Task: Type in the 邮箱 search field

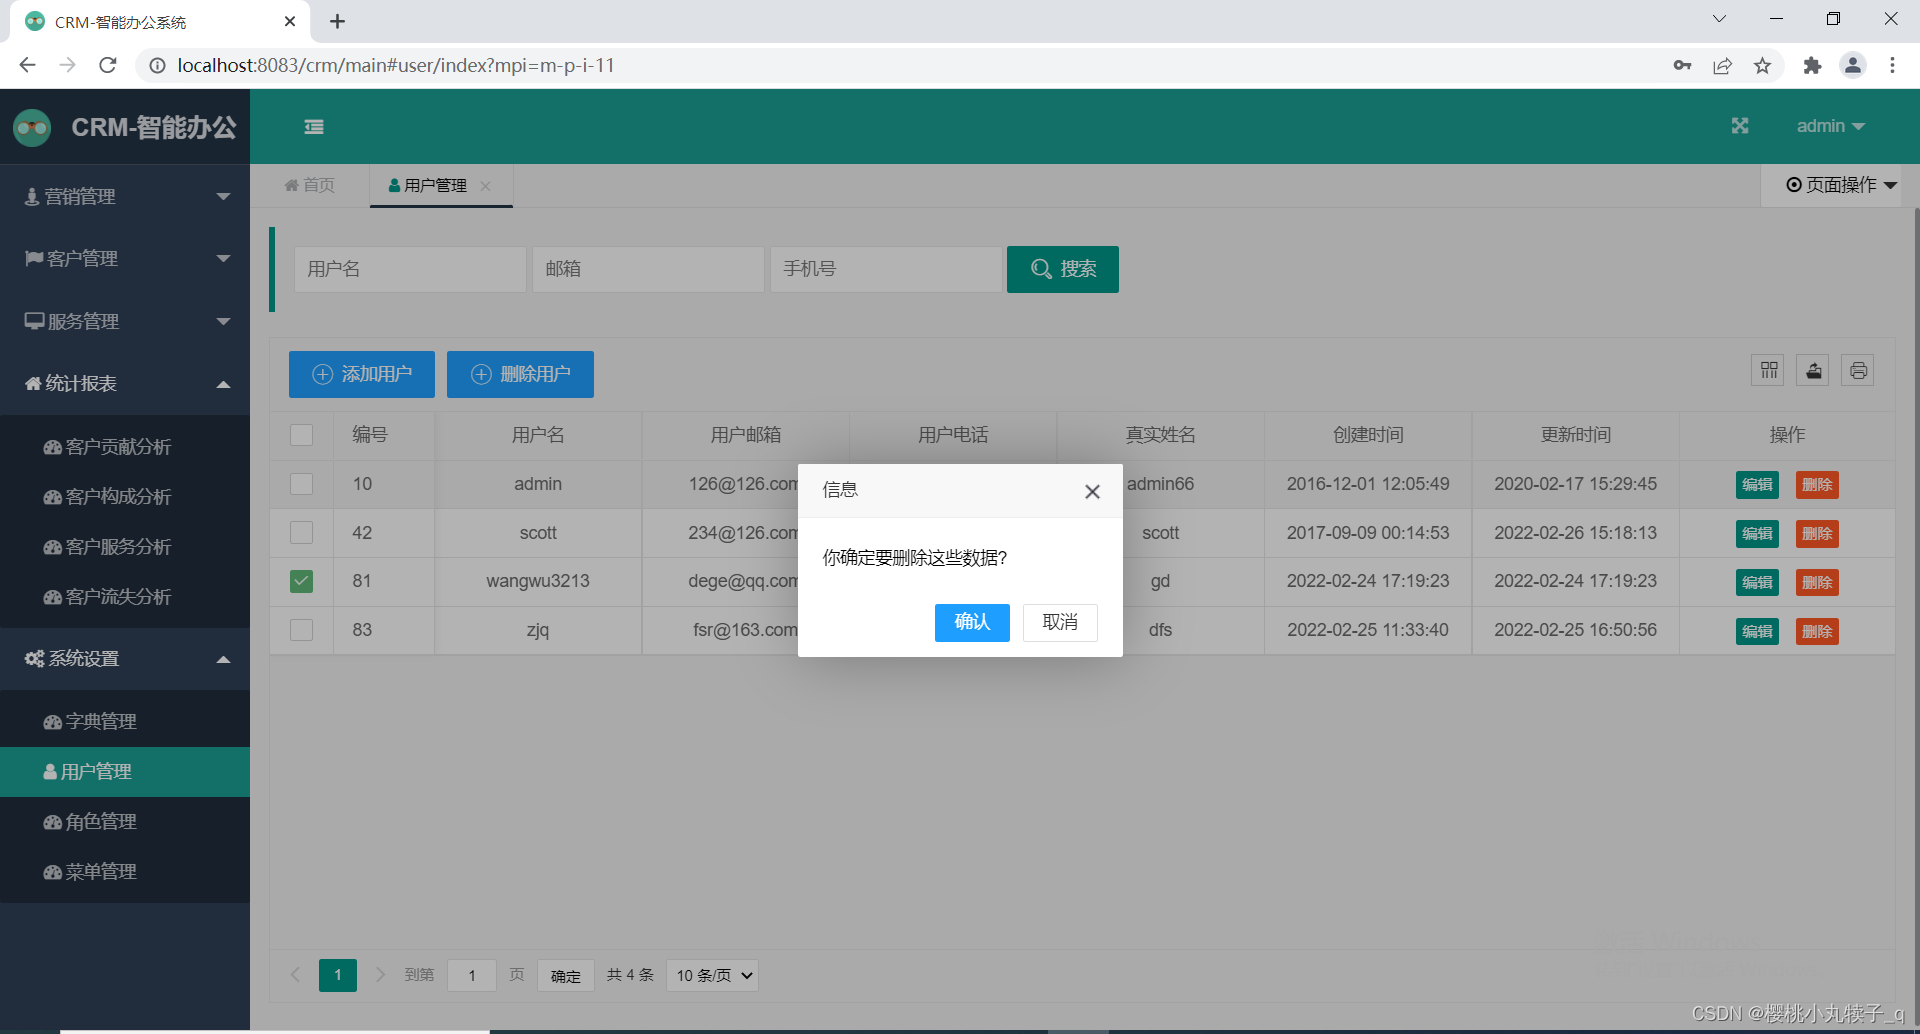Action: (x=648, y=269)
